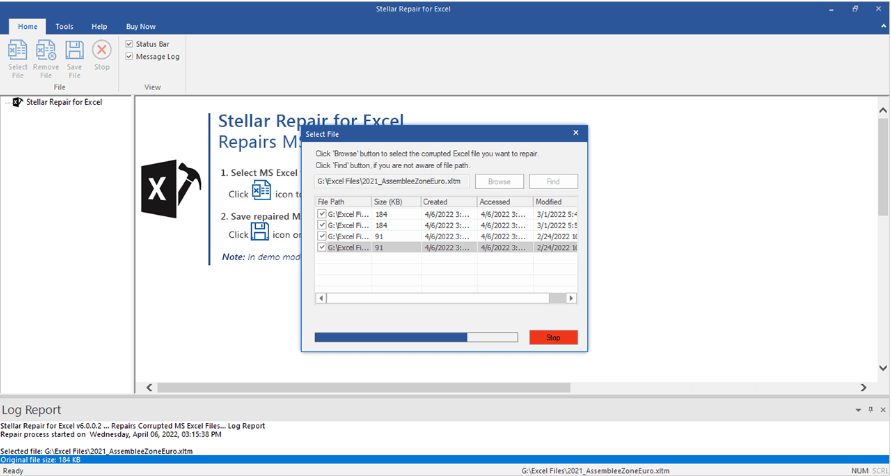
Task: Click the red Stop button
Action: pos(553,337)
